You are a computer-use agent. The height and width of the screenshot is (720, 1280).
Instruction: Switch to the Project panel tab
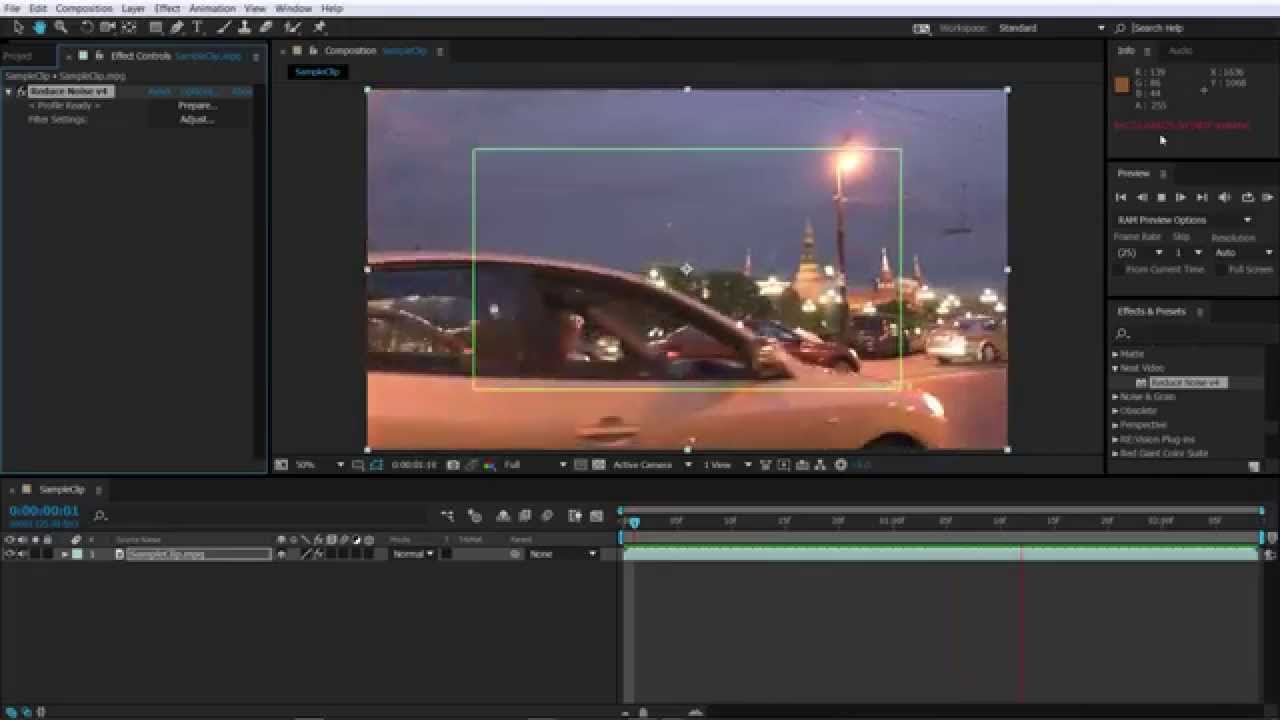pyautogui.click(x=17, y=56)
